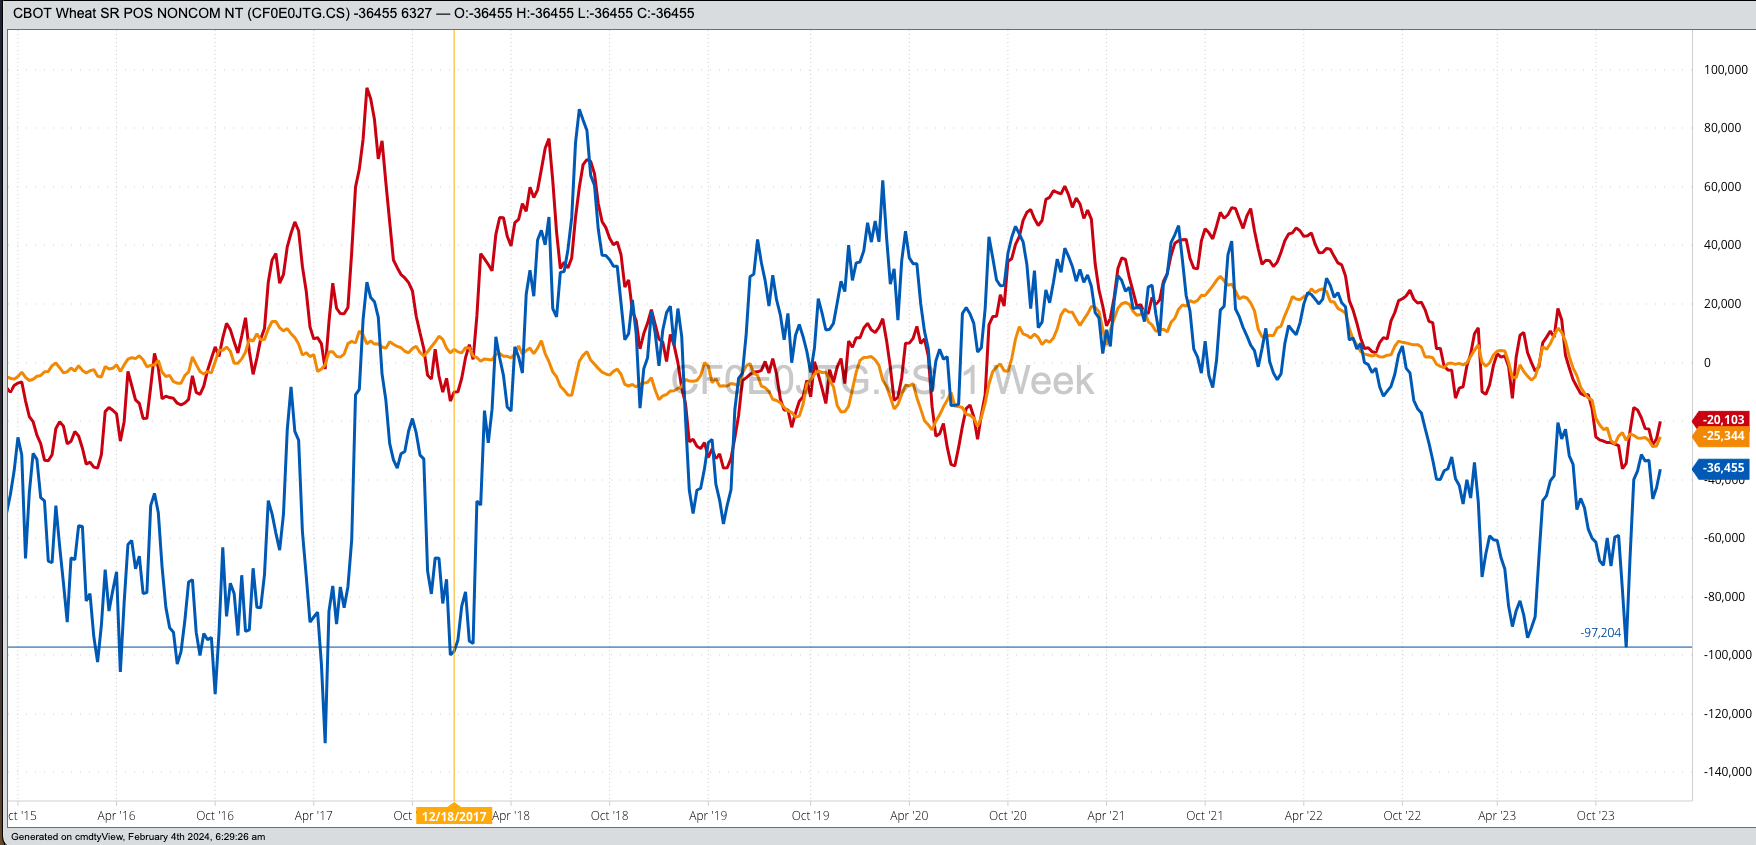Click the Apr '20 x-axis label
1756x845 pixels.
(x=909, y=816)
